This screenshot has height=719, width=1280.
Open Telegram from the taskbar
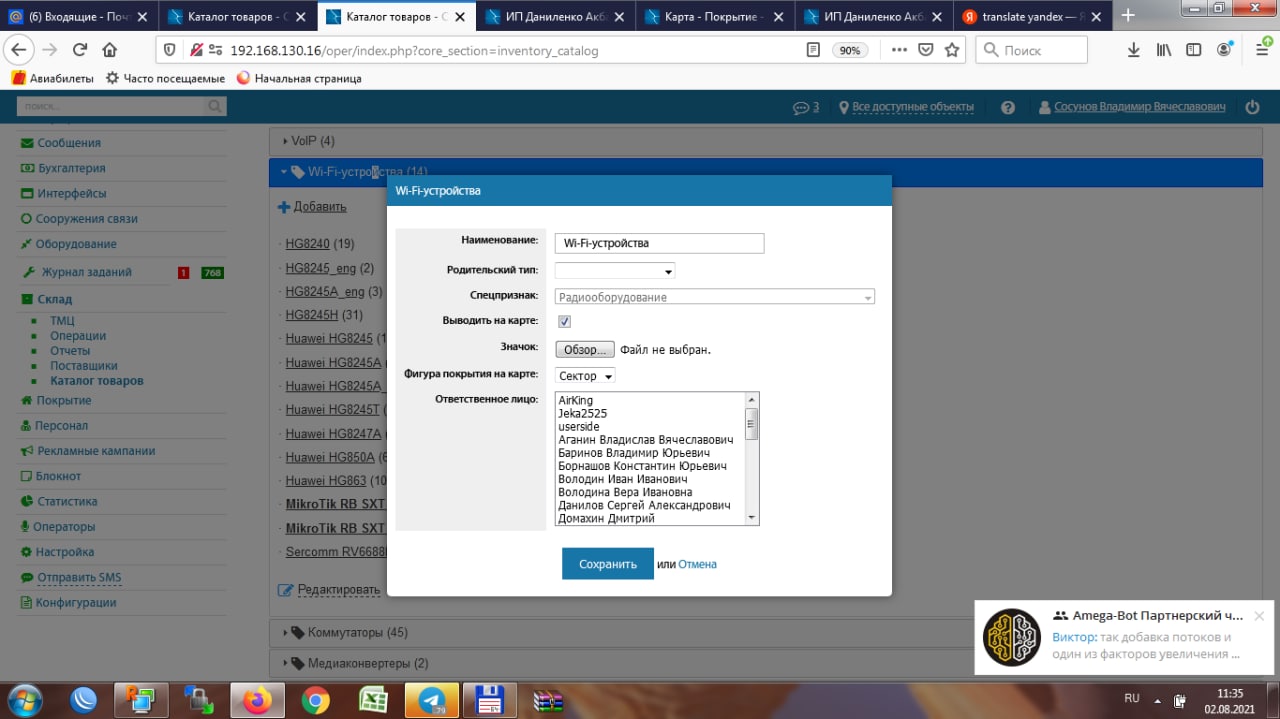click(x=432, y=700)
